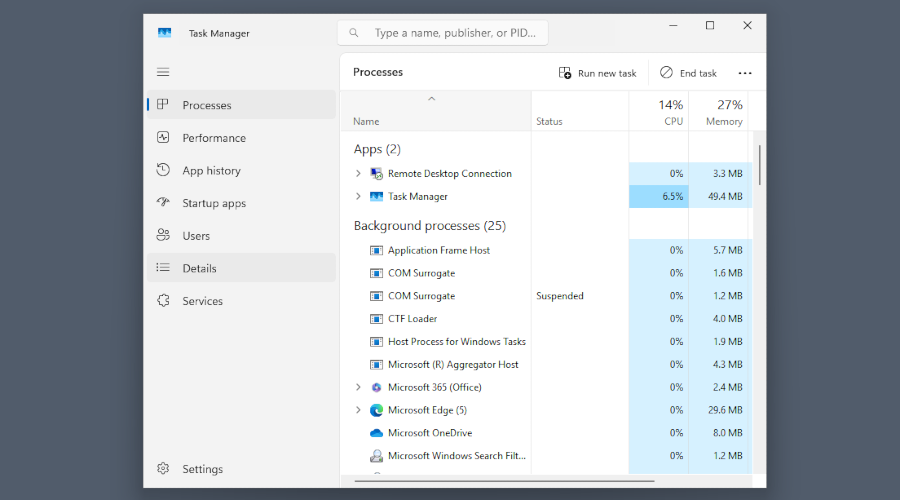900x500 pixels.
Task: Click the App history clock icon
Action: 163,170
